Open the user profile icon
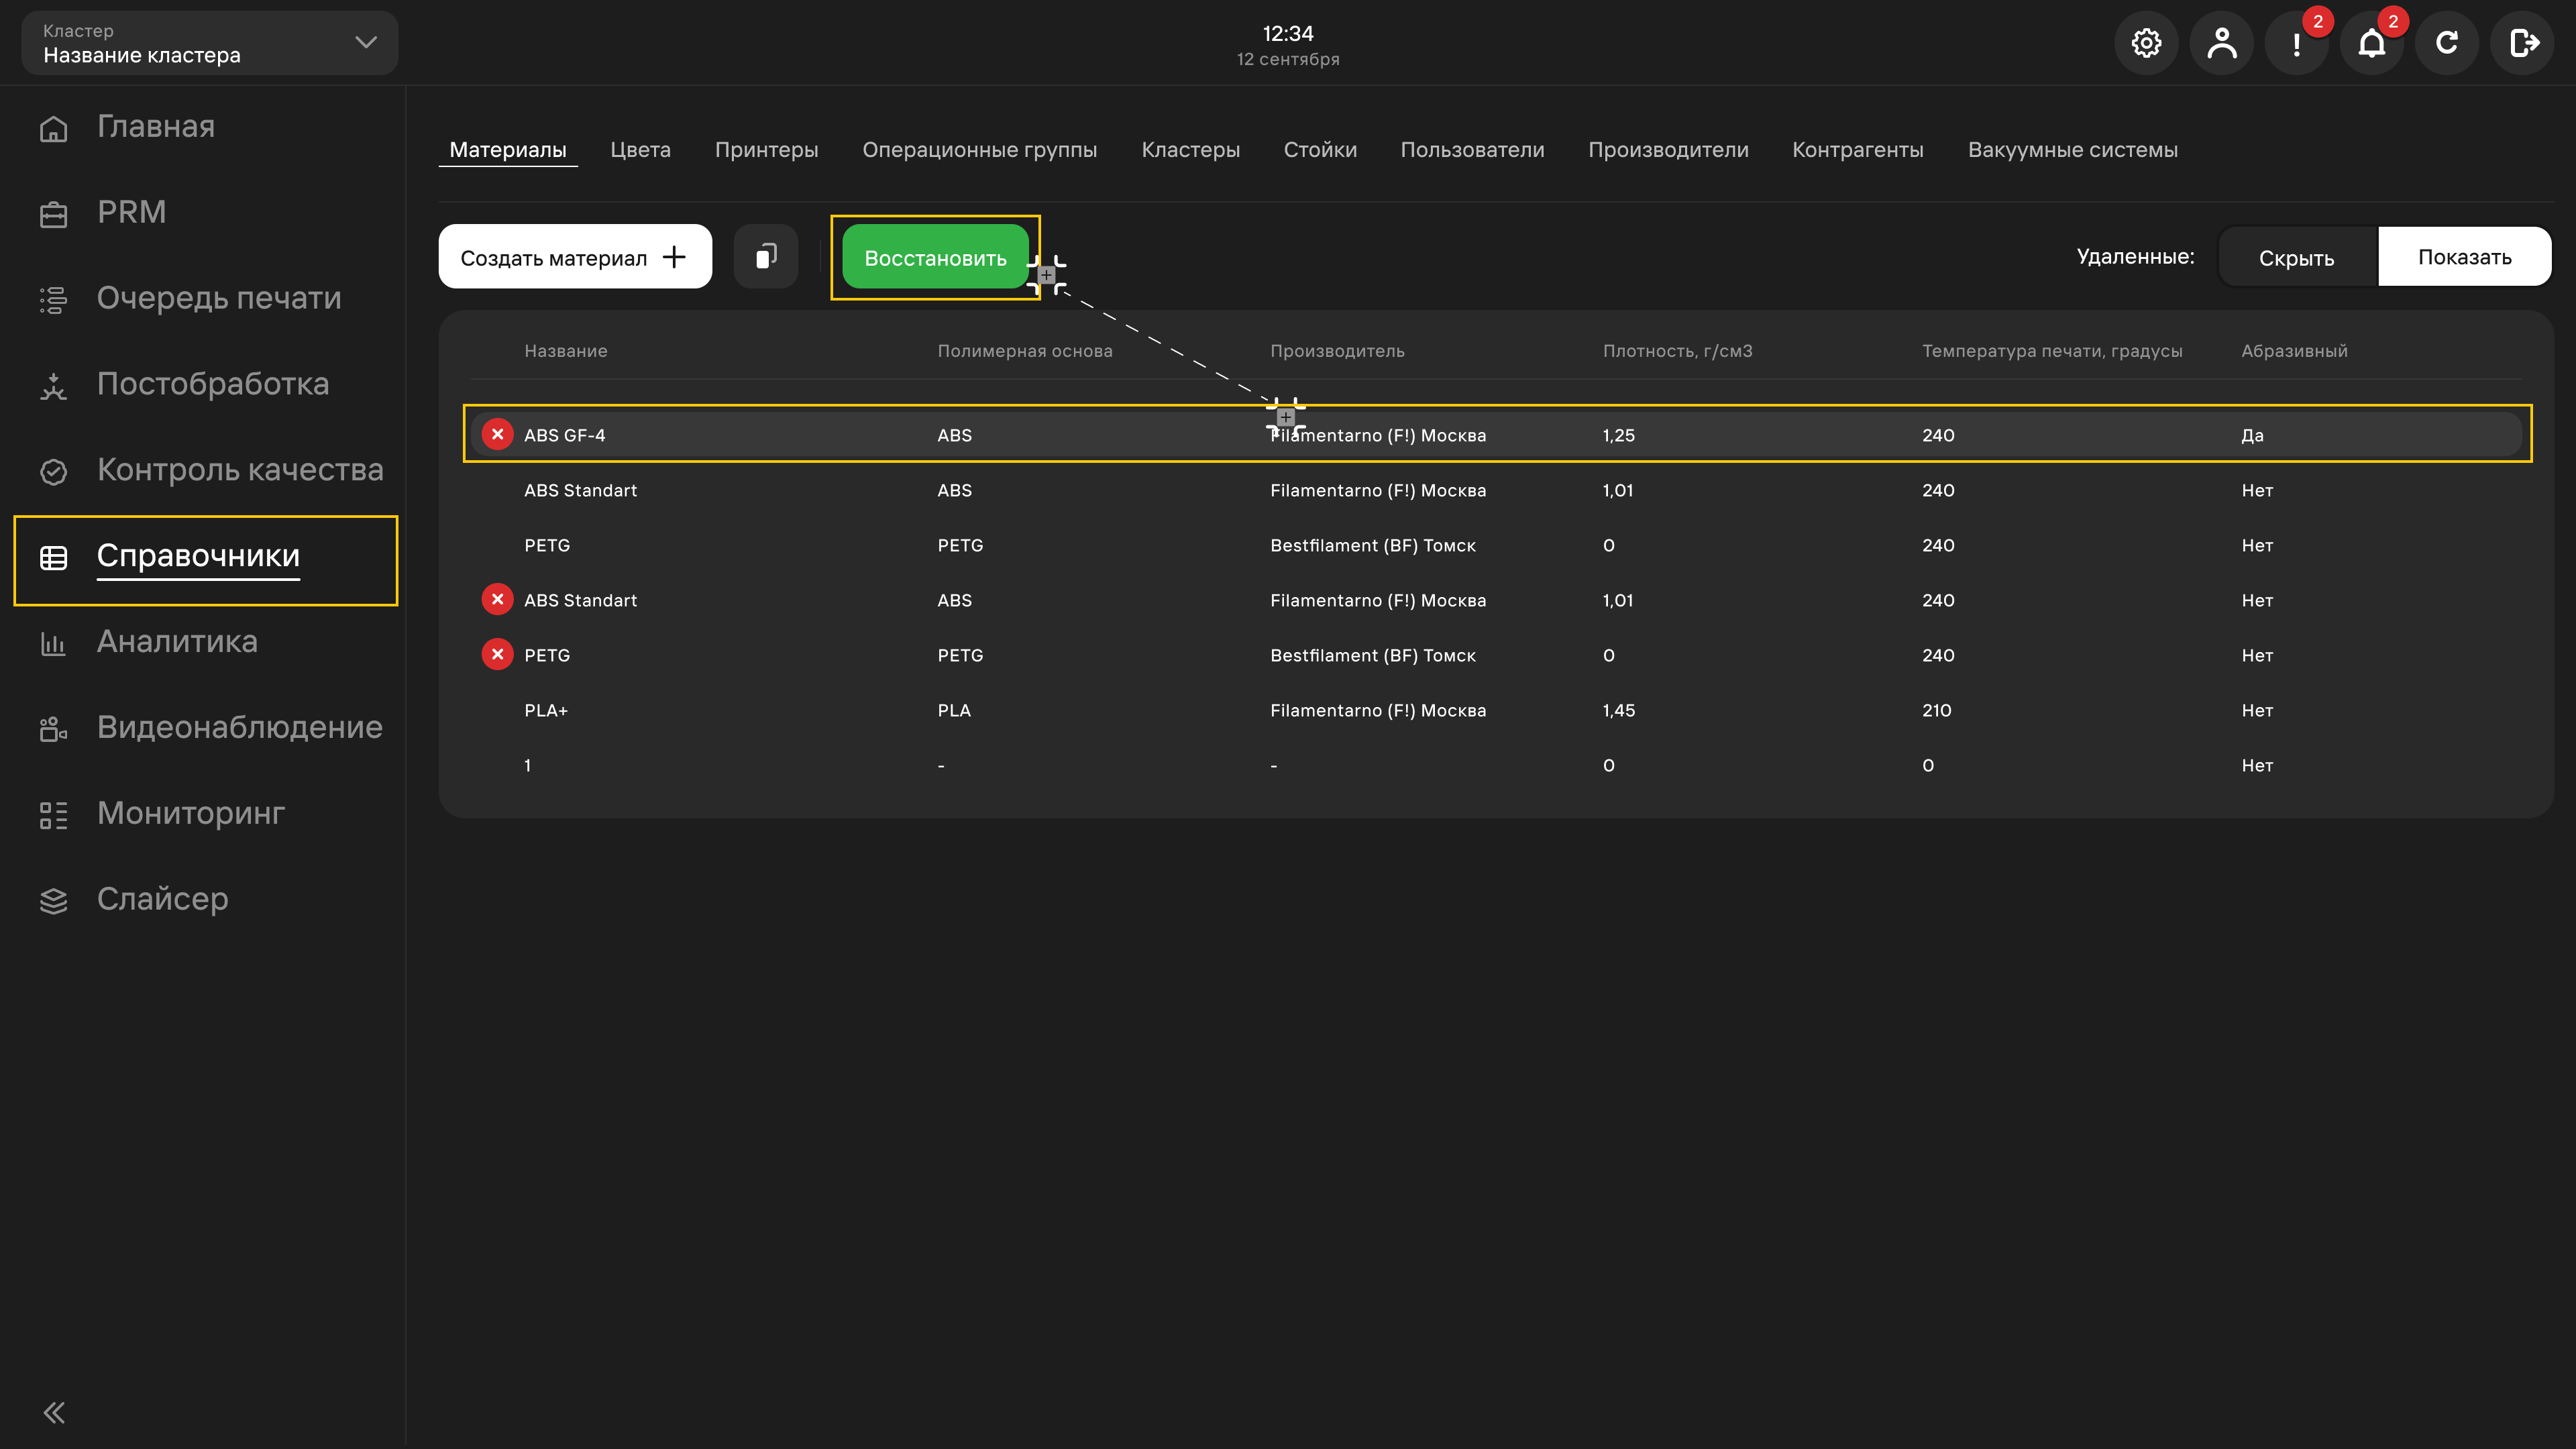 (x=2221, y=43)
